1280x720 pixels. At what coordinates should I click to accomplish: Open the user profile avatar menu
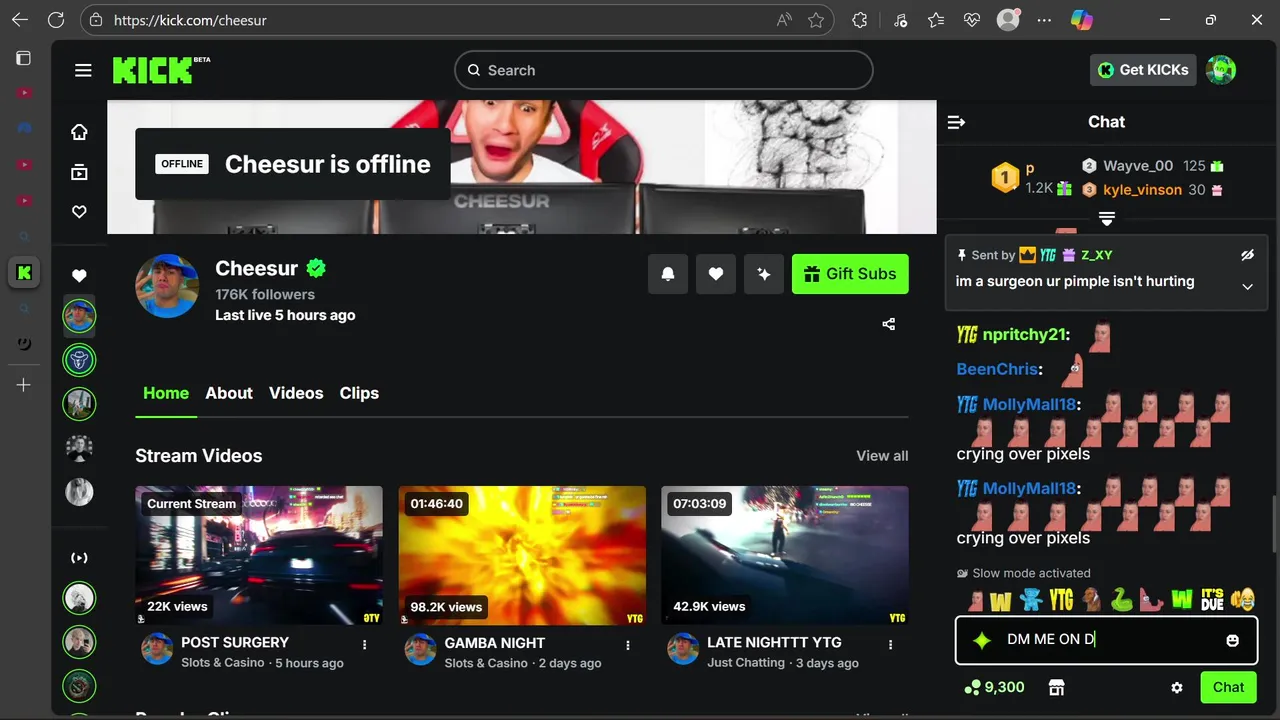pos(1221,70)
